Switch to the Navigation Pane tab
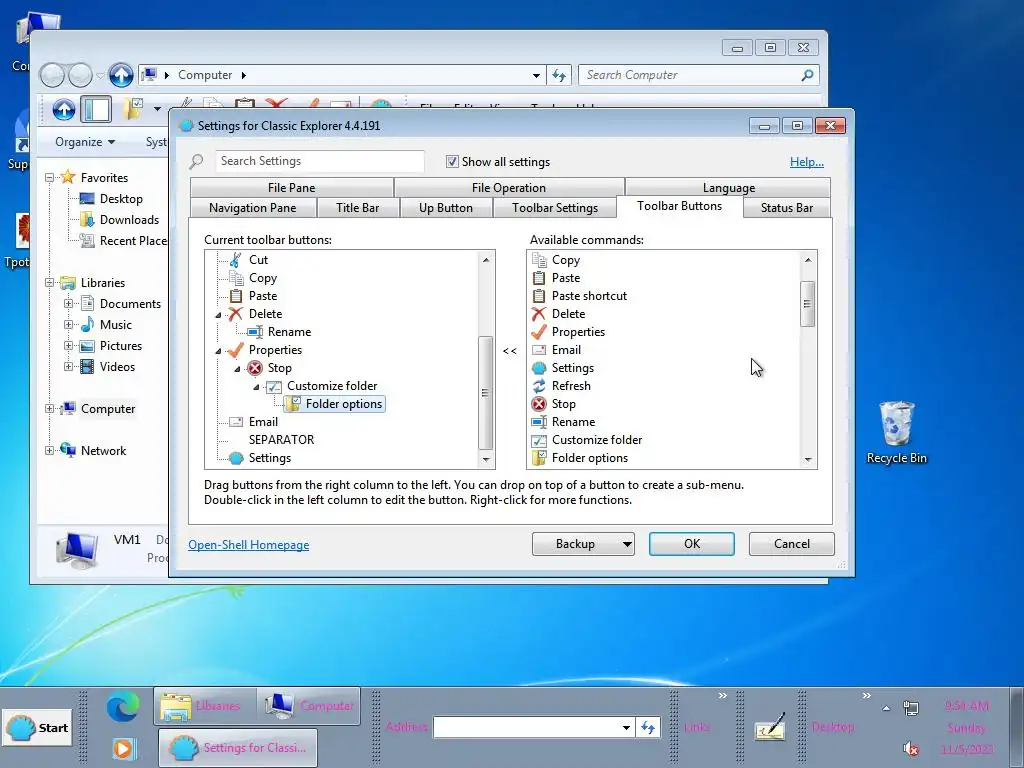 [x=253, y=208]
